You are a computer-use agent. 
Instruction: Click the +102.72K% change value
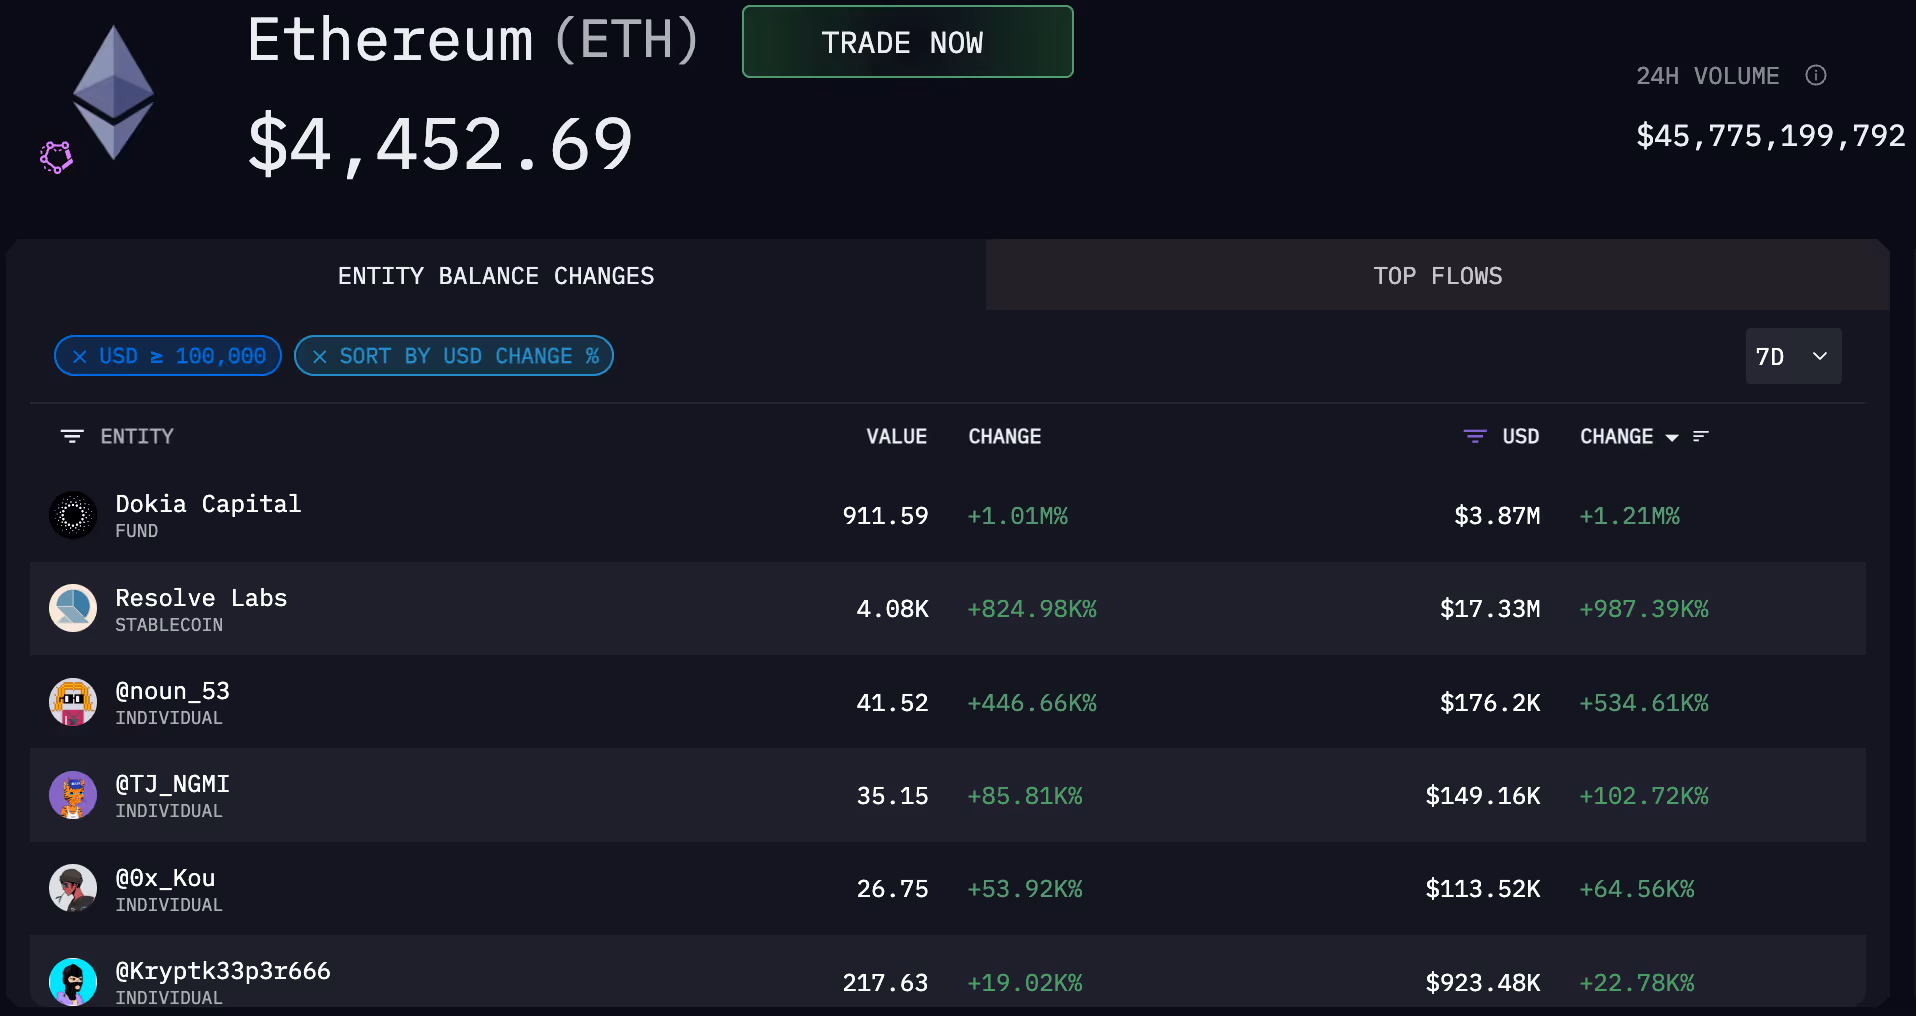1643,796
